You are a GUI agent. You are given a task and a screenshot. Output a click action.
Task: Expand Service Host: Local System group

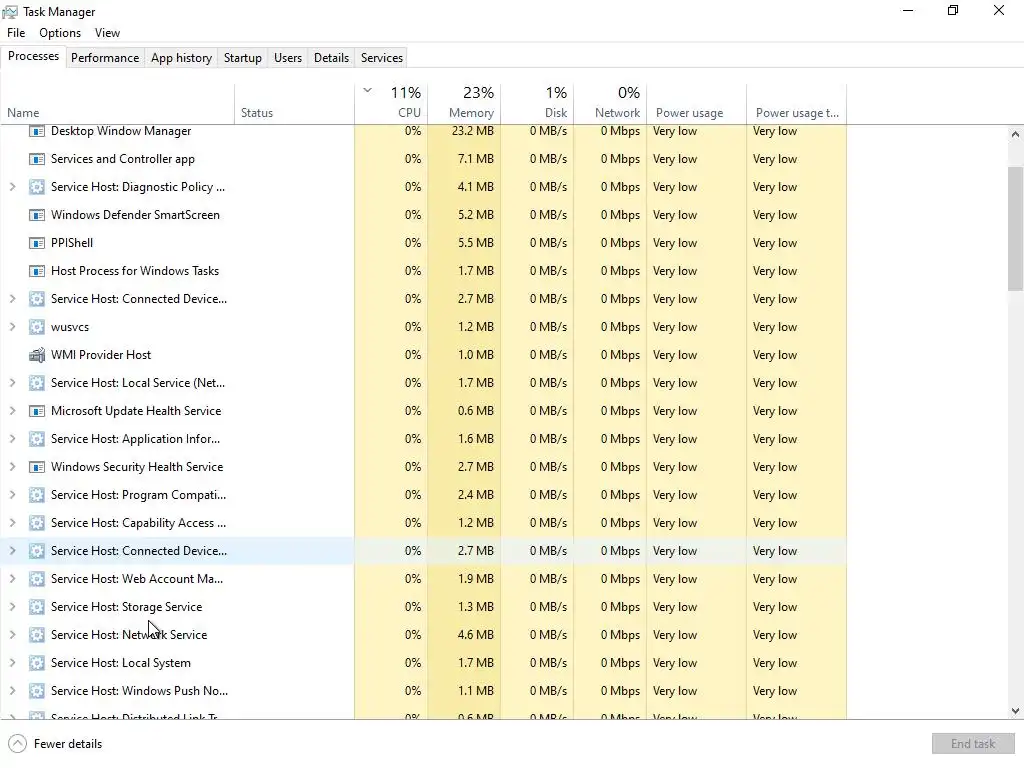pyautogui.click(x=12, y=663)
